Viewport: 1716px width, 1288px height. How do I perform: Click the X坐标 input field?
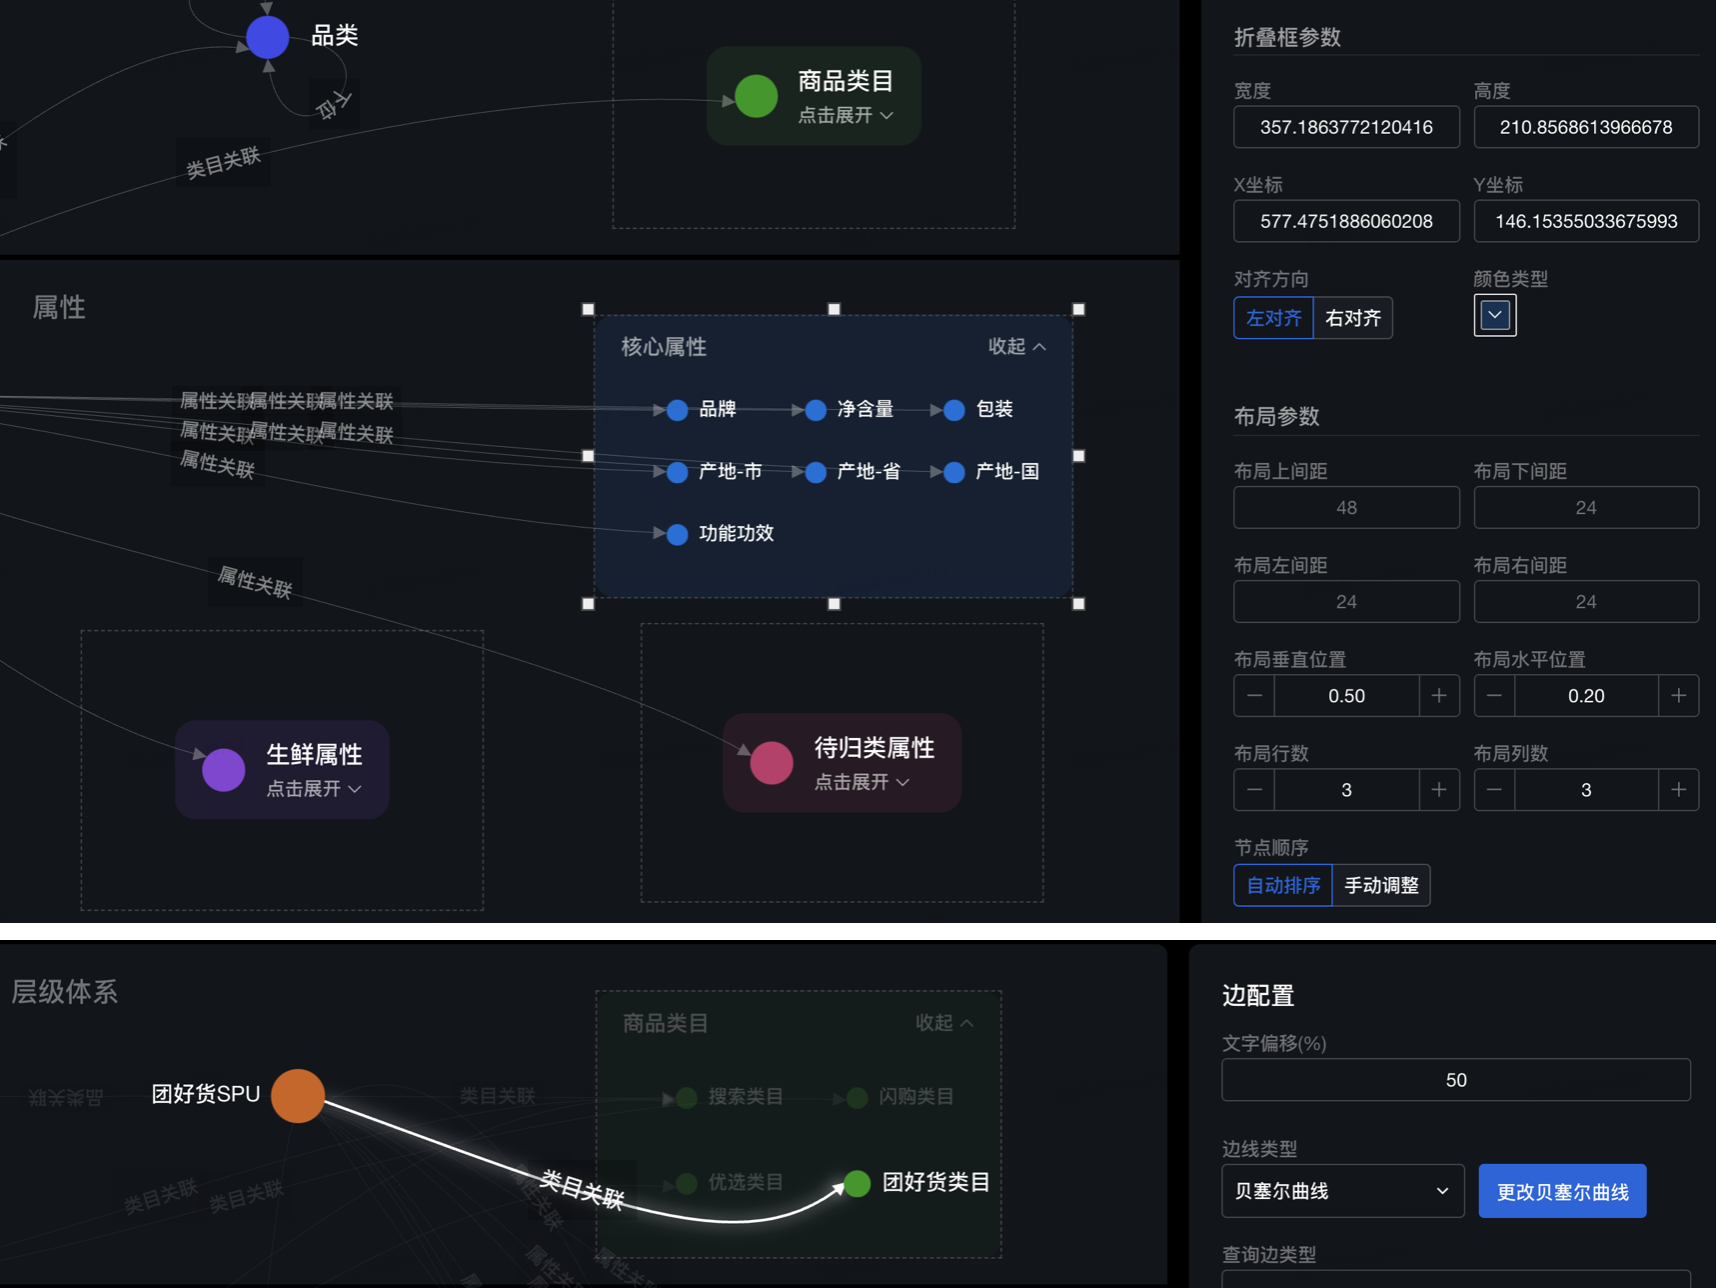pos(1346,221)
